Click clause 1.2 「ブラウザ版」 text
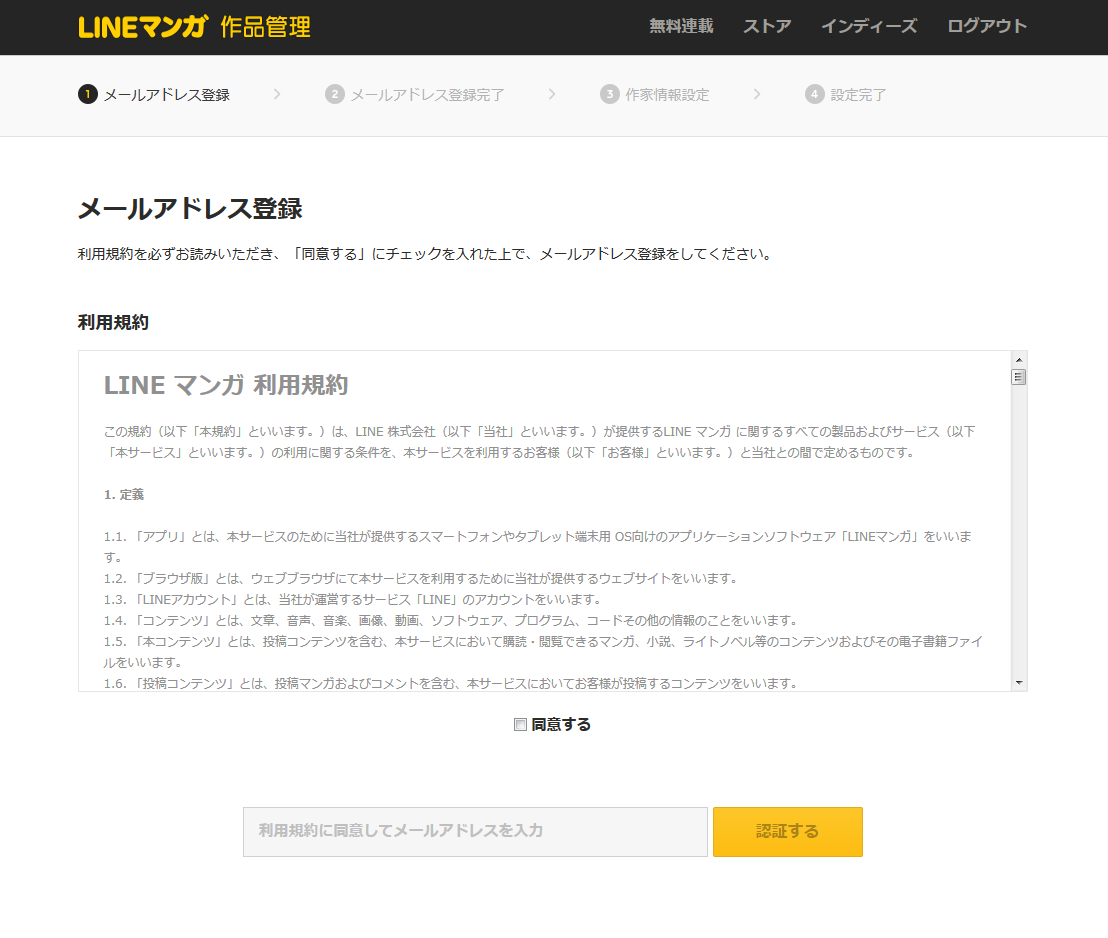The height and width of the screenshot is (938, 1108). coord(423,579)
